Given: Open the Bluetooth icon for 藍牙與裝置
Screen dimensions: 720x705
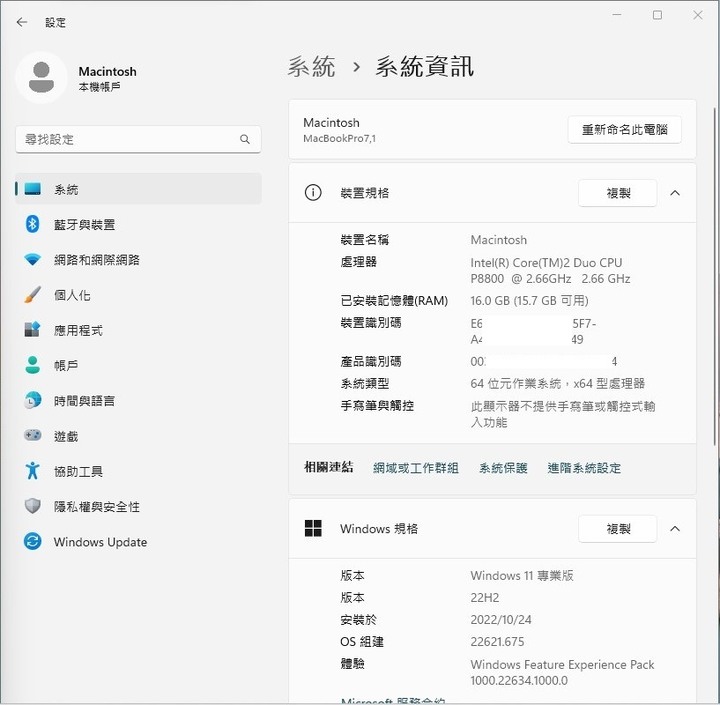Looking at the screenshot, I should (x=32, y=224).
